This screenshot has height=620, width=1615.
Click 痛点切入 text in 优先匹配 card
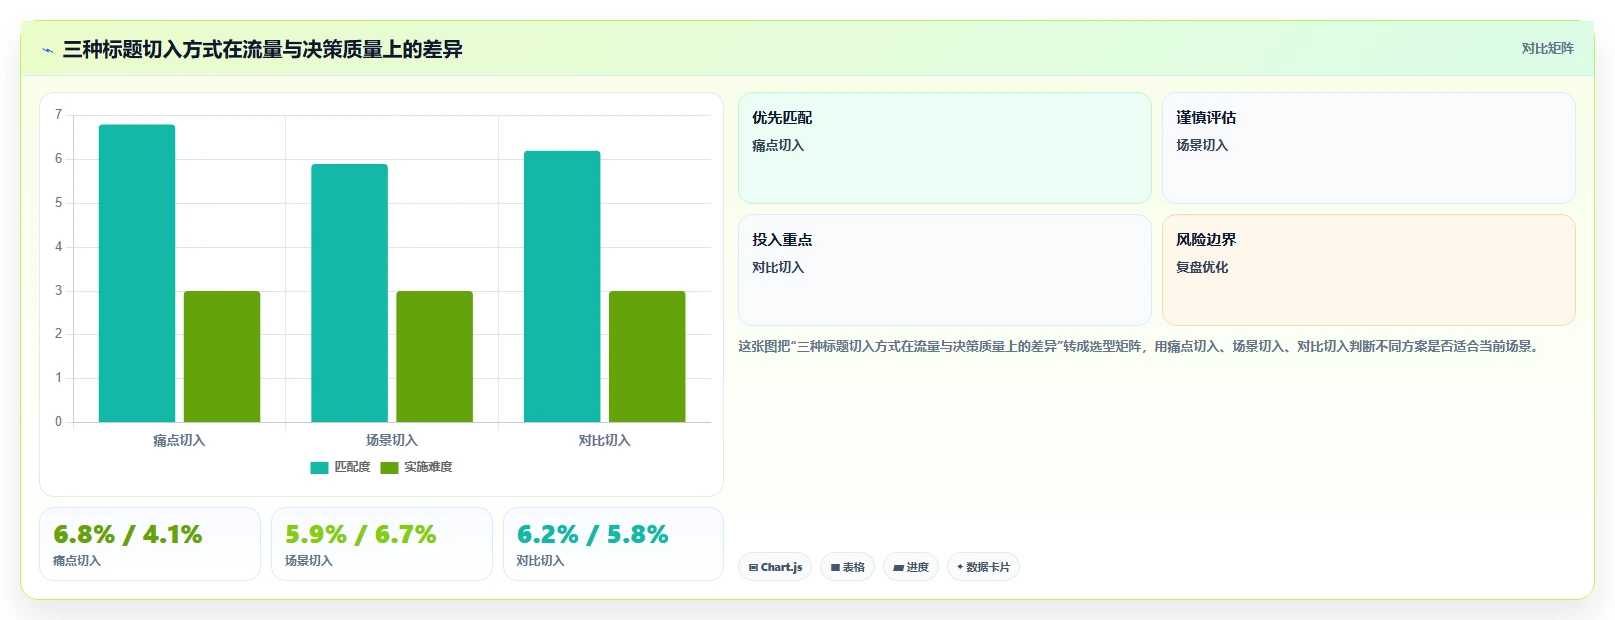click(x=778, y=145)
